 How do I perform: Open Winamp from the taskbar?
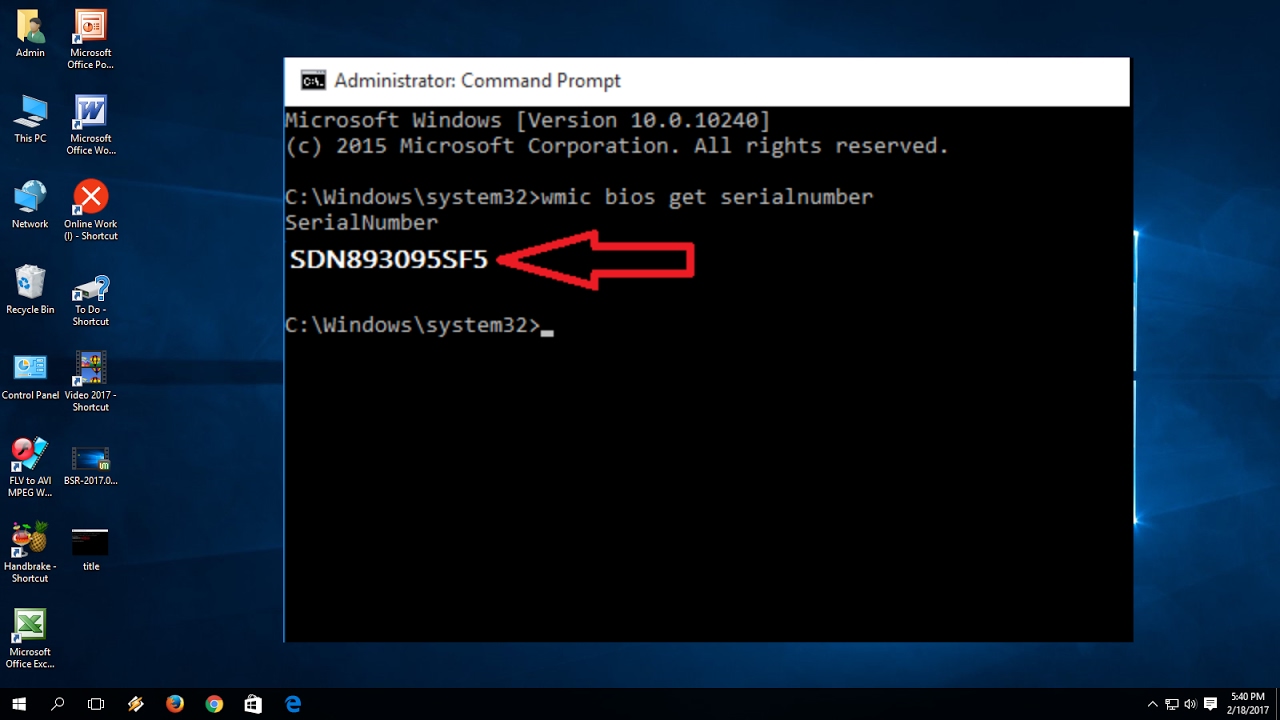point(134,704)
